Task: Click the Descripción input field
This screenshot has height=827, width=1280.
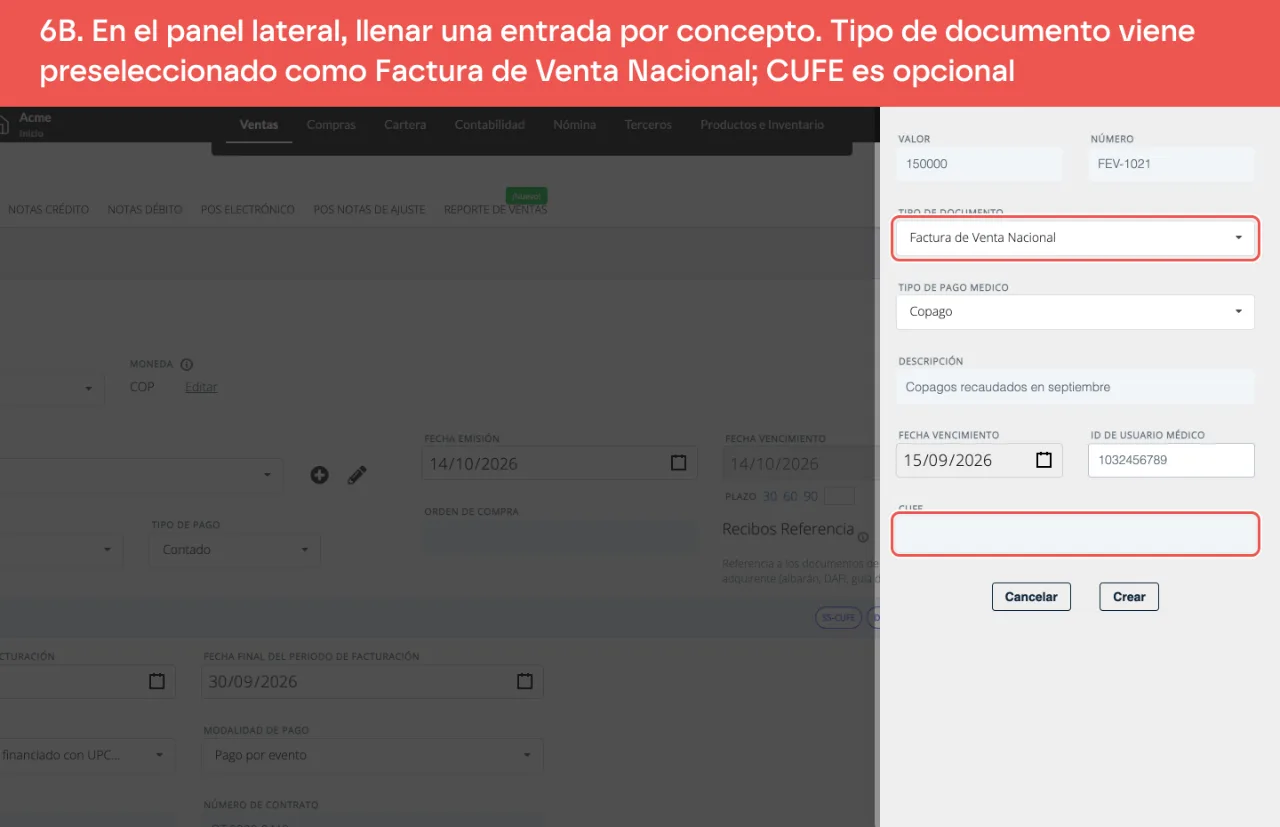Action: [1075, 387]
